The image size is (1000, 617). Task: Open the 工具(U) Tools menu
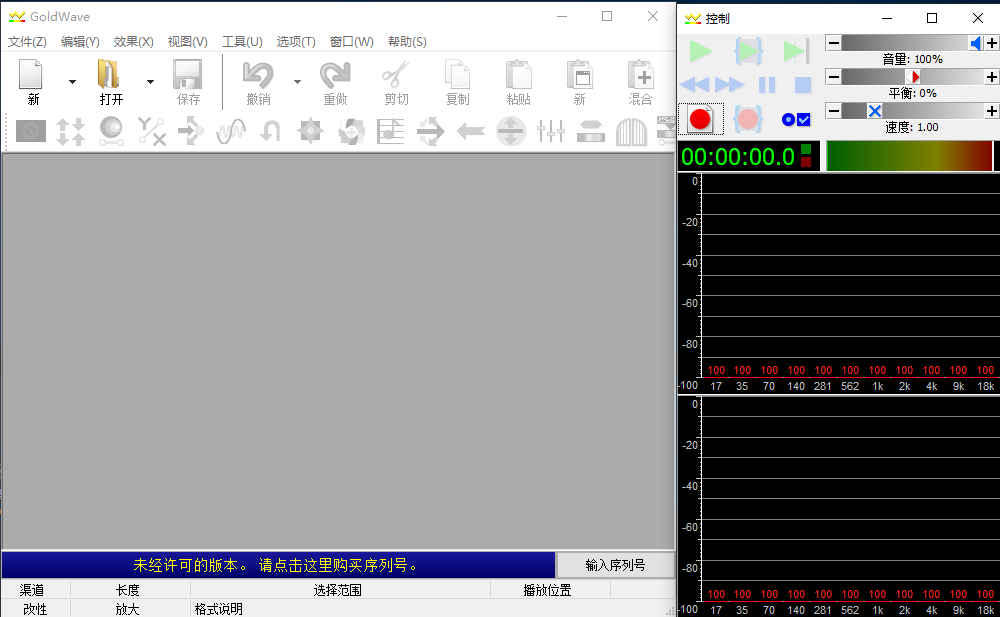(242, 42)
